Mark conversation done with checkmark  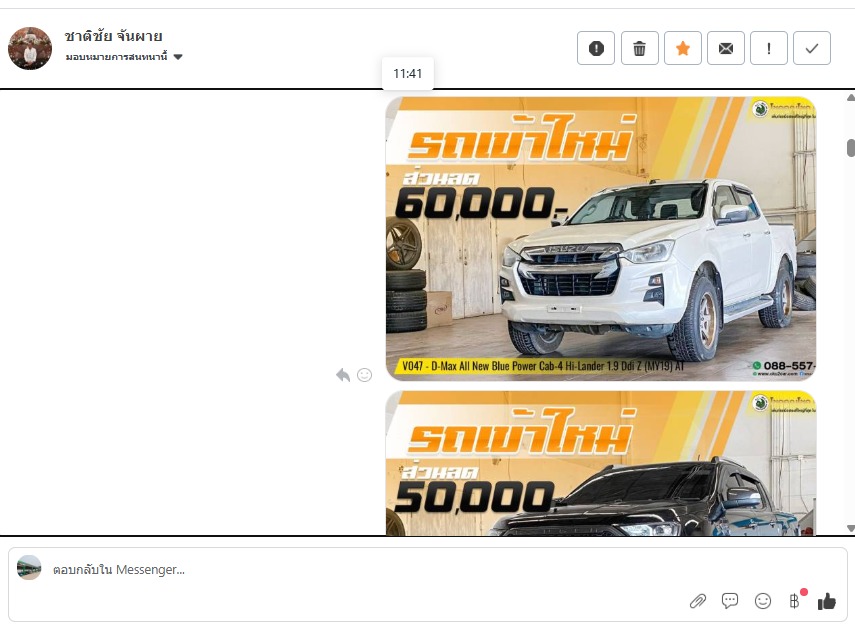[x=812, y=49]
